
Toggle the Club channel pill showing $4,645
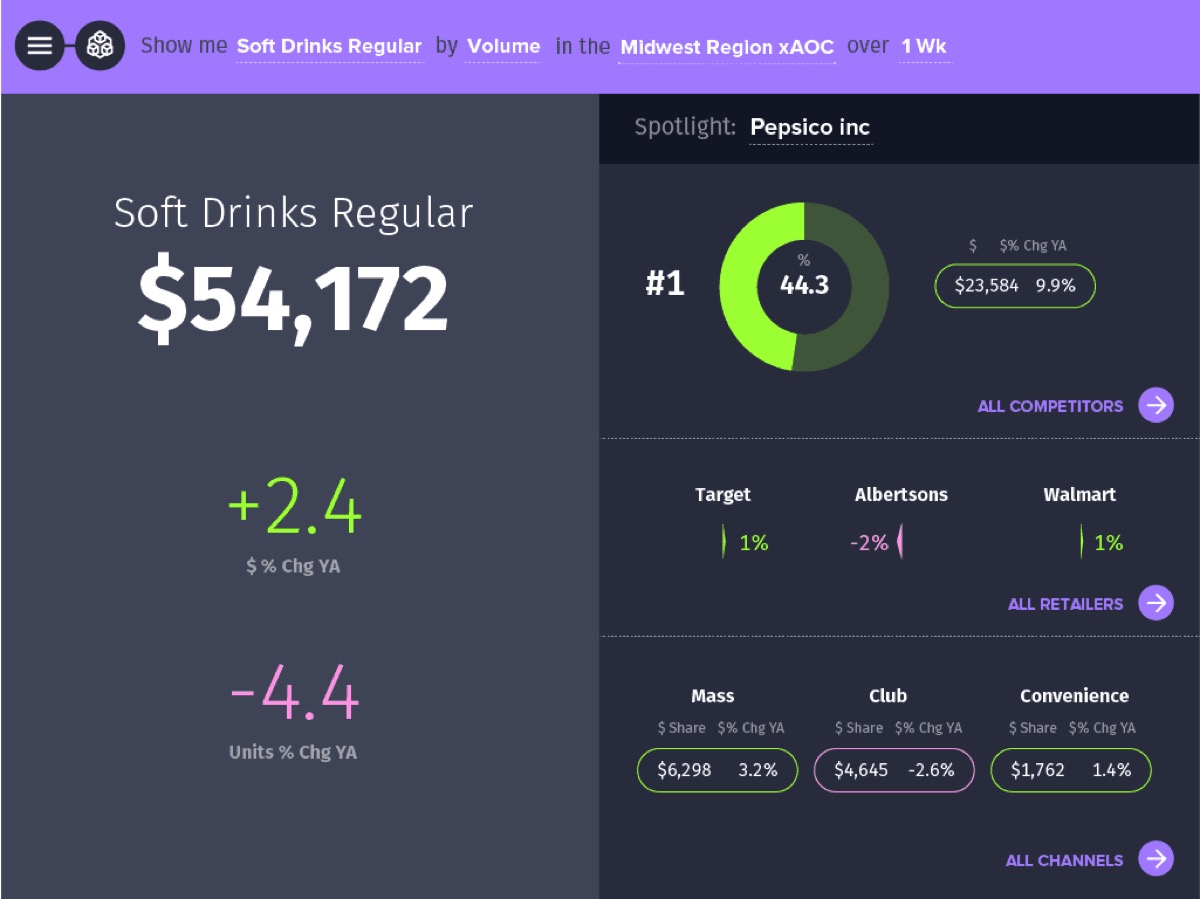(893, 770)
